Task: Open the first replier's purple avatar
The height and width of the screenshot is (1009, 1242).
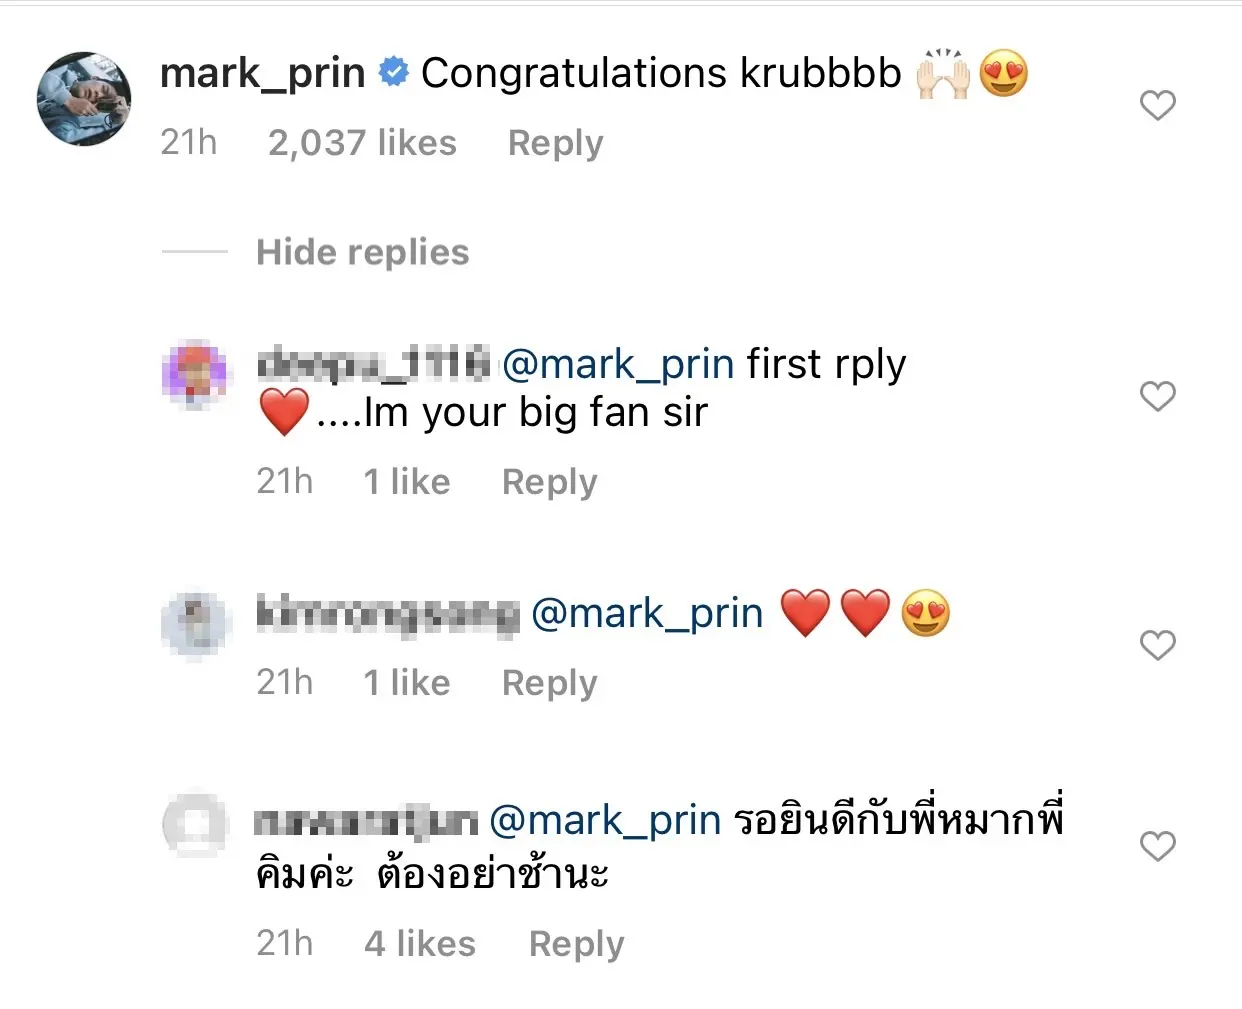Action: point(196,375)
